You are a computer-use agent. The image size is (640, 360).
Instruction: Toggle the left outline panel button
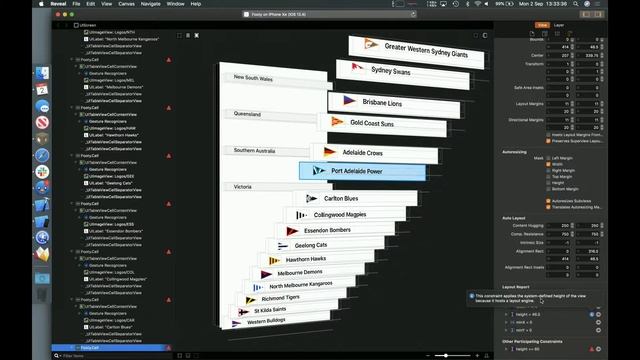(587, 14)
